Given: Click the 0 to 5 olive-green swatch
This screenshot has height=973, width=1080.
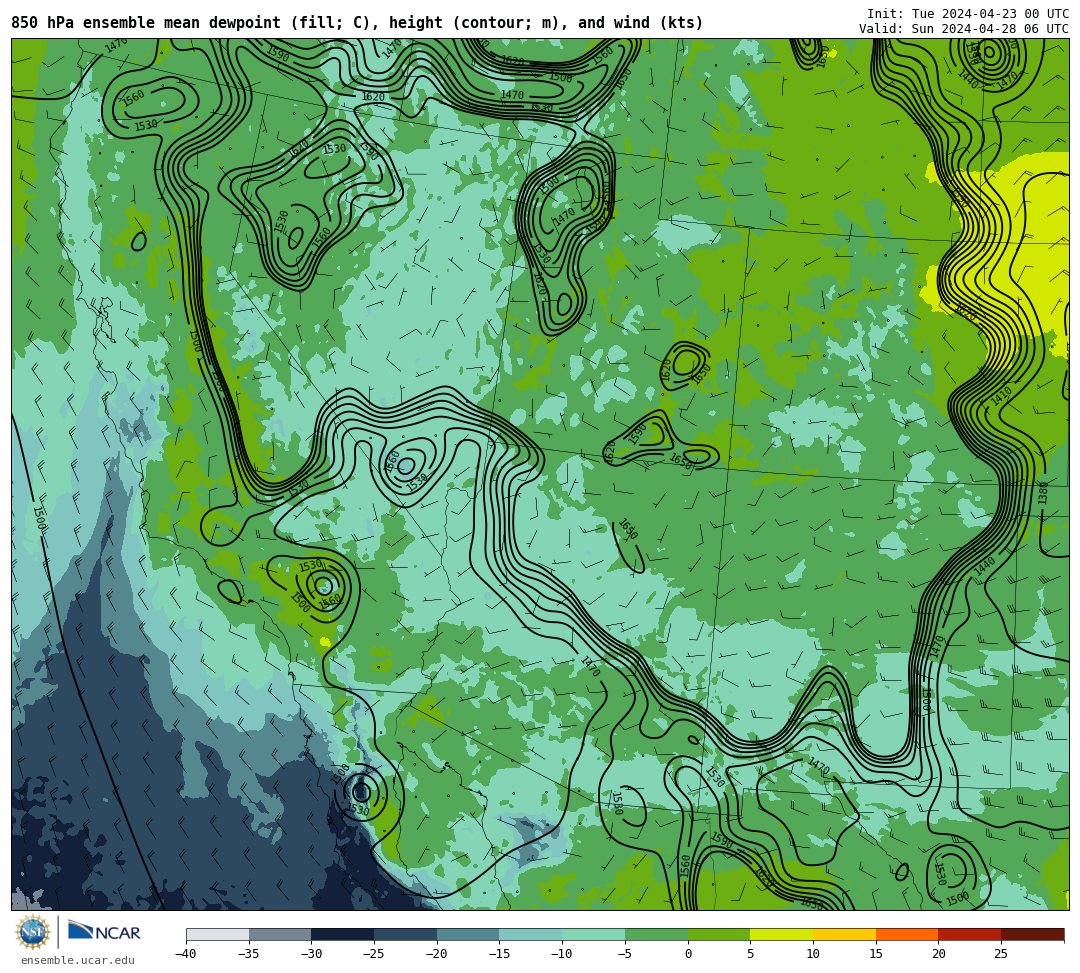Looking at the screenshot, I should (x=719, y=934).
